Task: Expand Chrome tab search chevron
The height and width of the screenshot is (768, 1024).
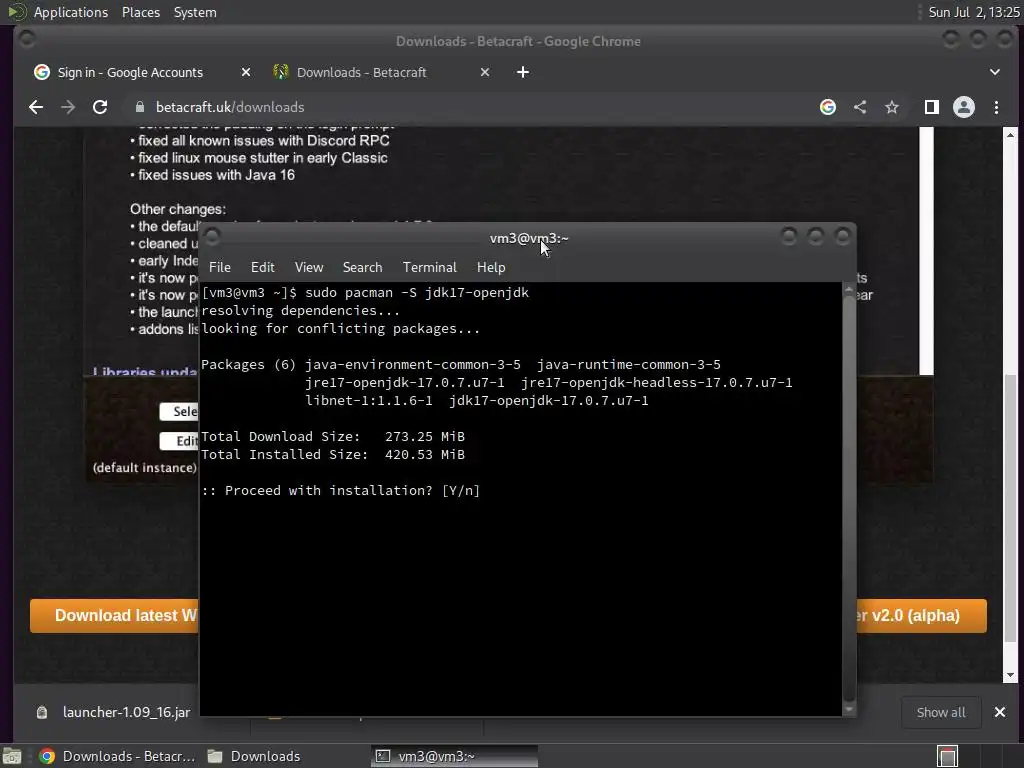Action: pos(995,72)
